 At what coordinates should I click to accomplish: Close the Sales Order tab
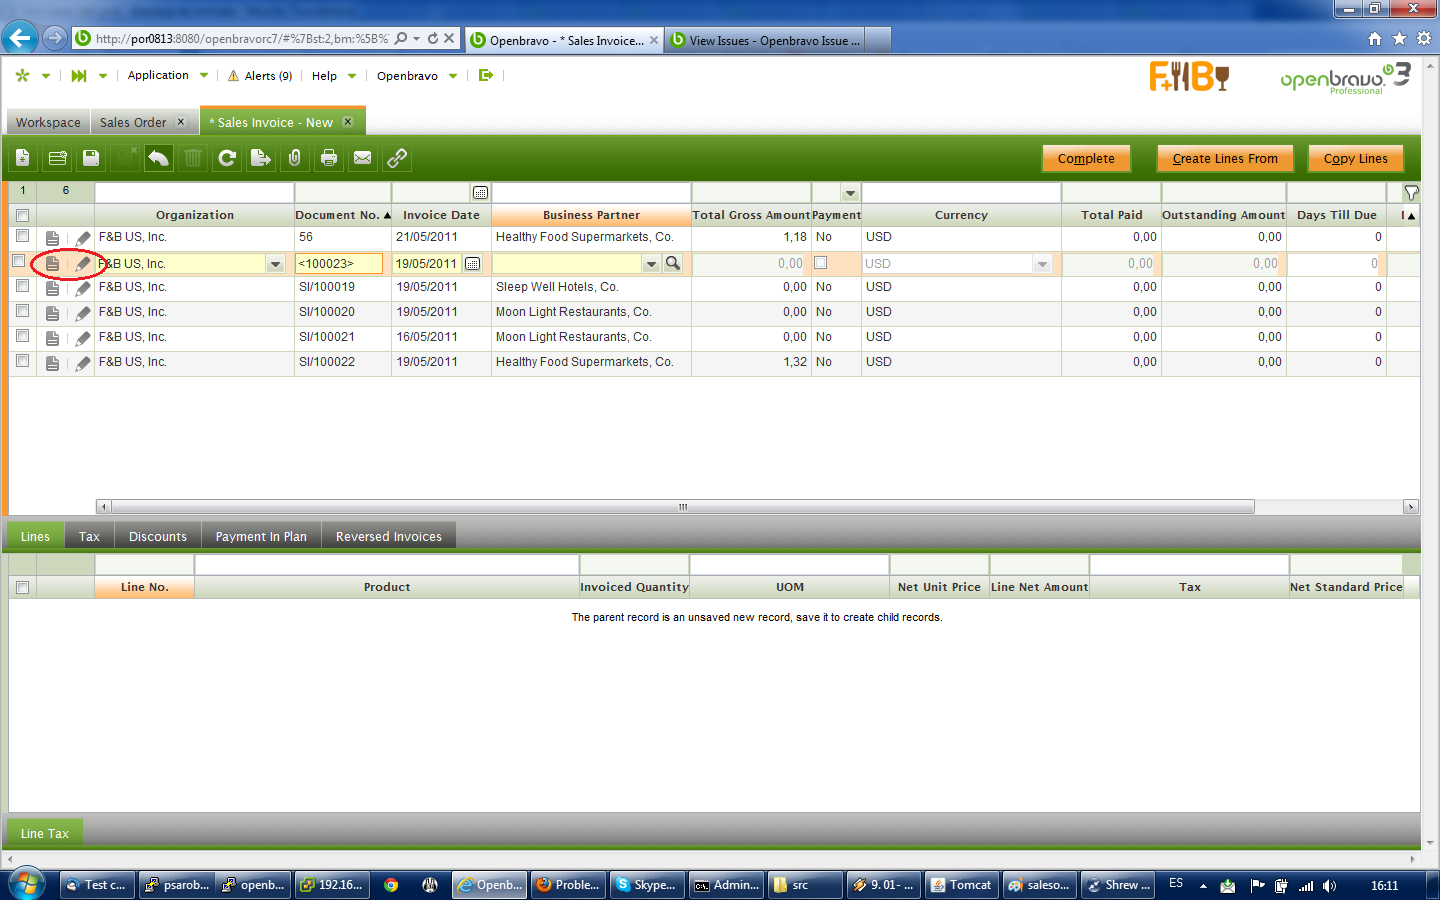click(181, 122)
